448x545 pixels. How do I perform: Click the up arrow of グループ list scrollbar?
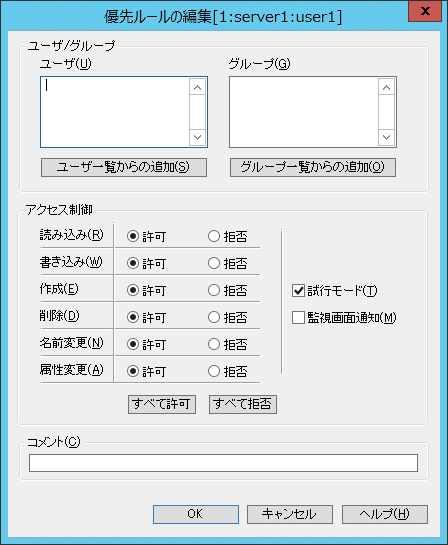coord(386,87)
